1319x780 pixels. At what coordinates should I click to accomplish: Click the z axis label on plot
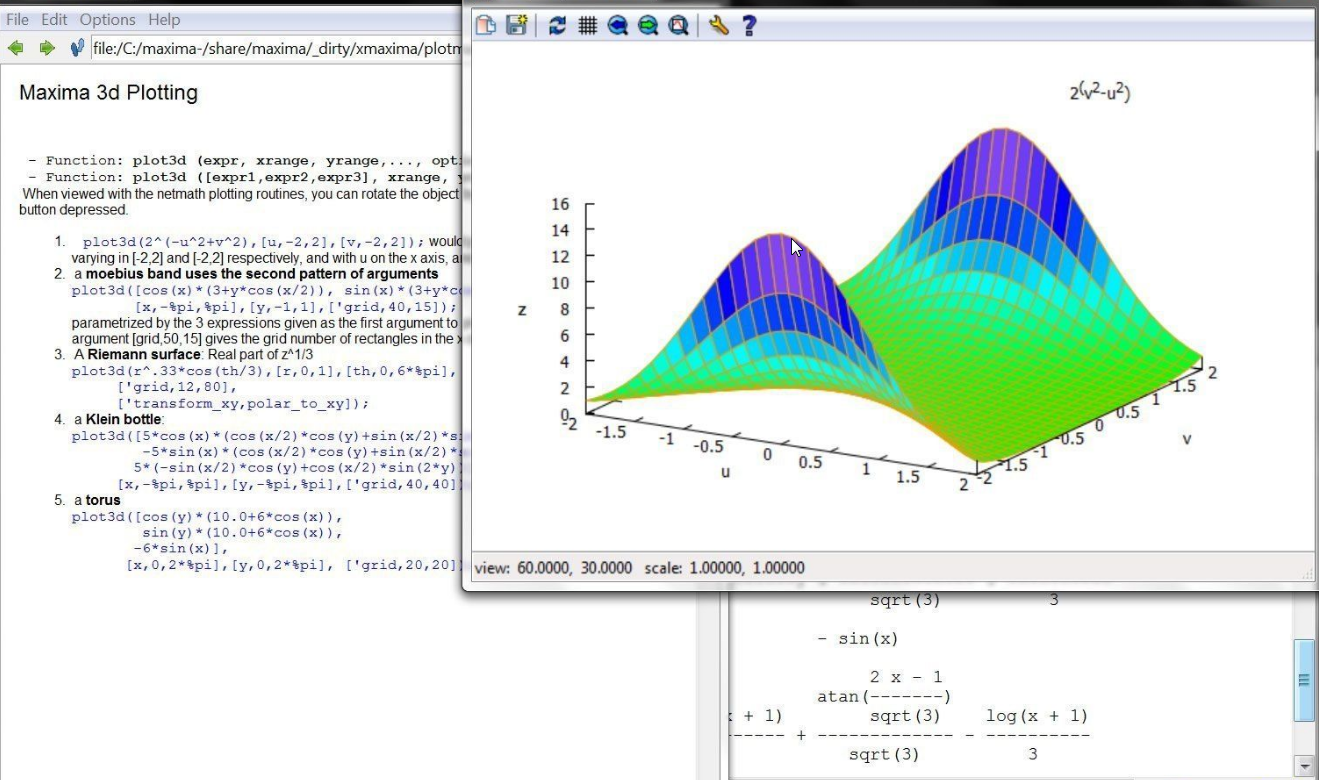(521, 310)
